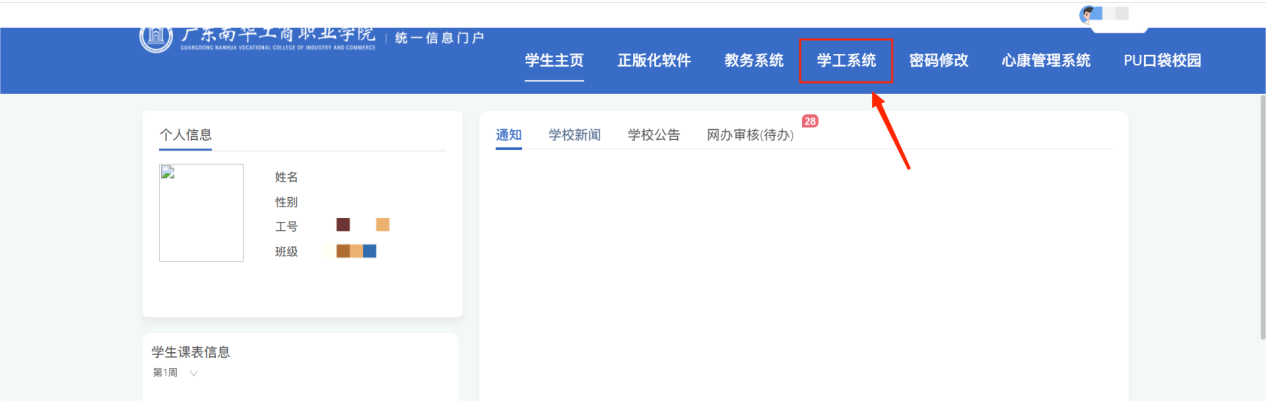Open the 网办审核(待办) tab
The height and width of the screenshot is (401, 1266).
click(x=750, y=135)
